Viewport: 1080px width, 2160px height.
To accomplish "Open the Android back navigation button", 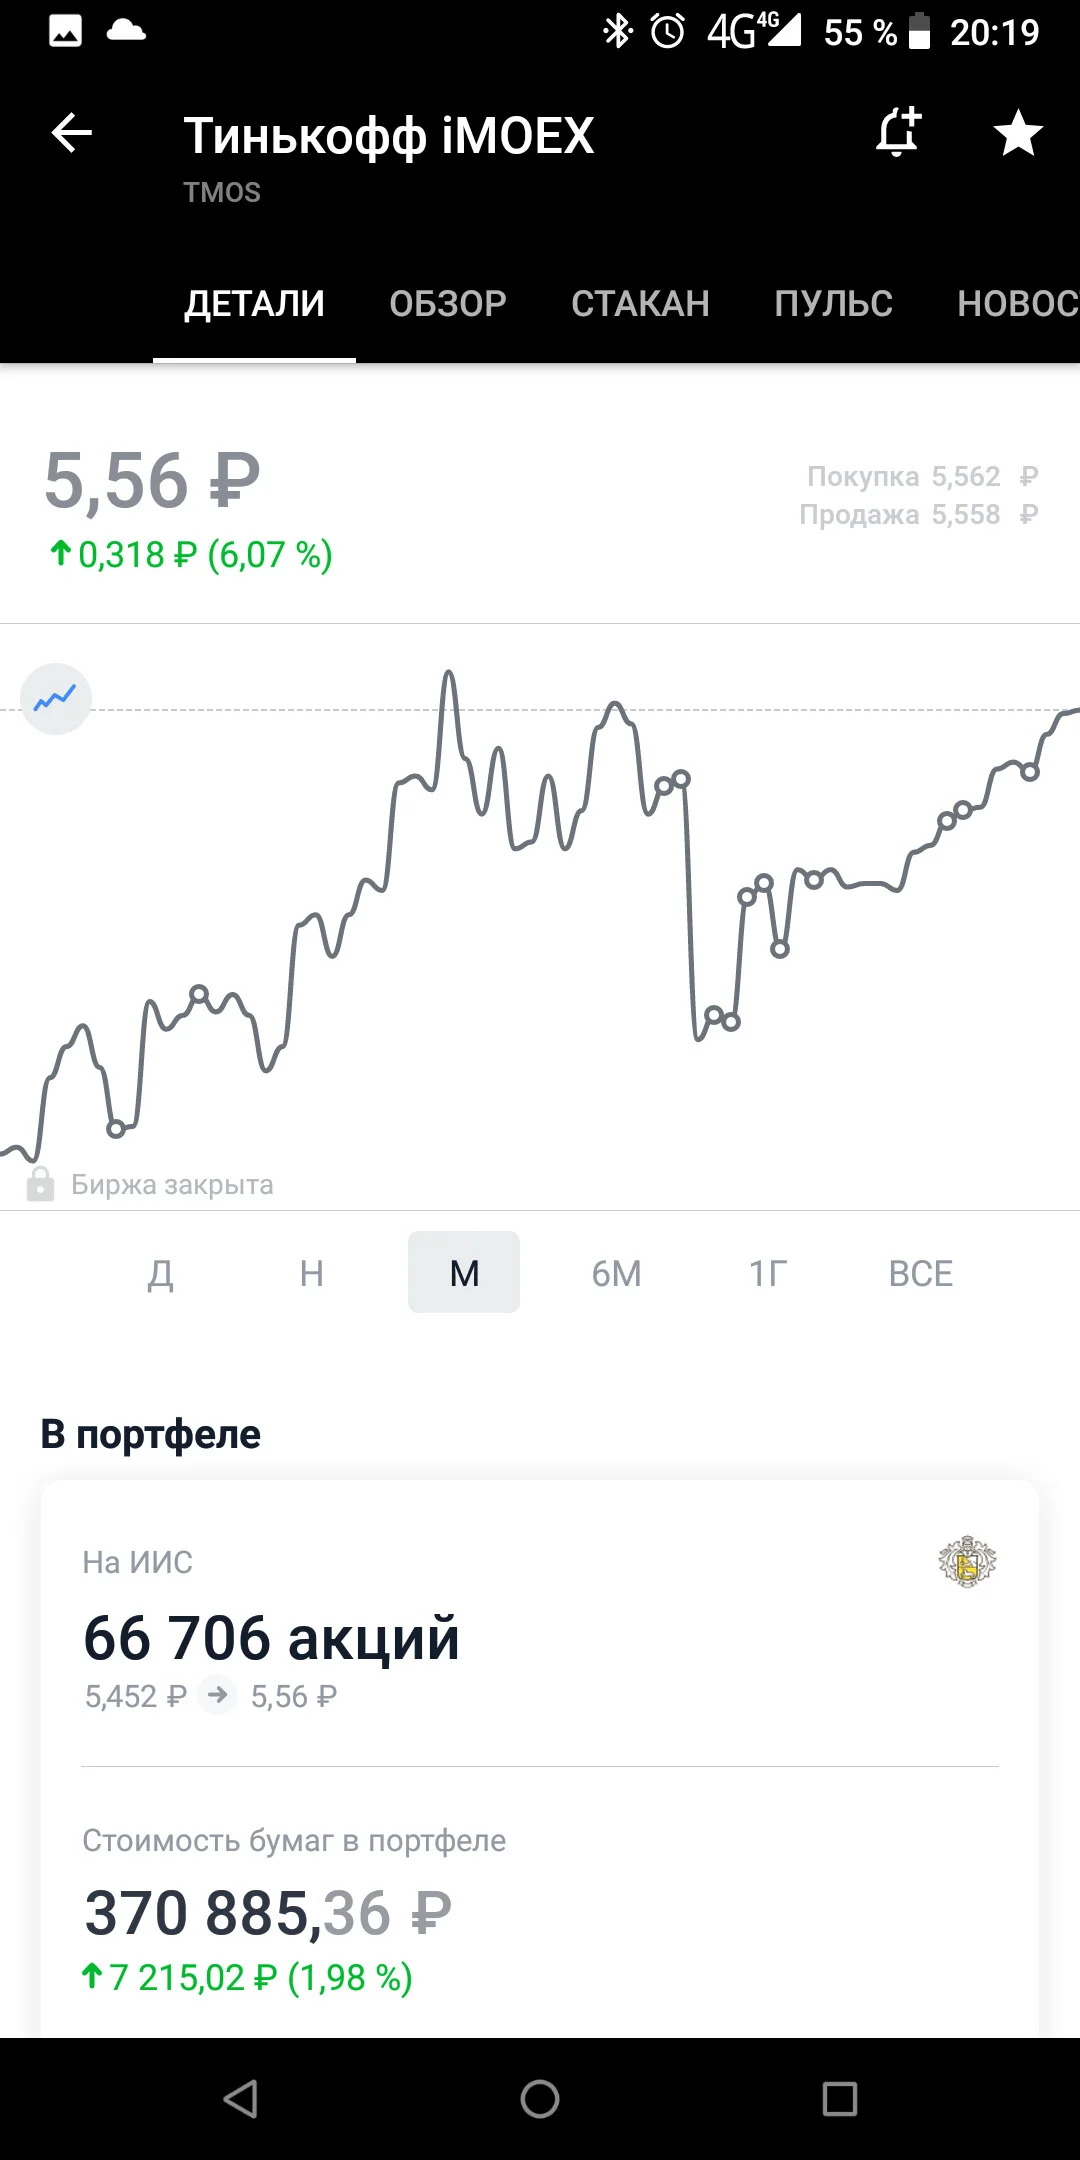I will [x=241, y=2099].
